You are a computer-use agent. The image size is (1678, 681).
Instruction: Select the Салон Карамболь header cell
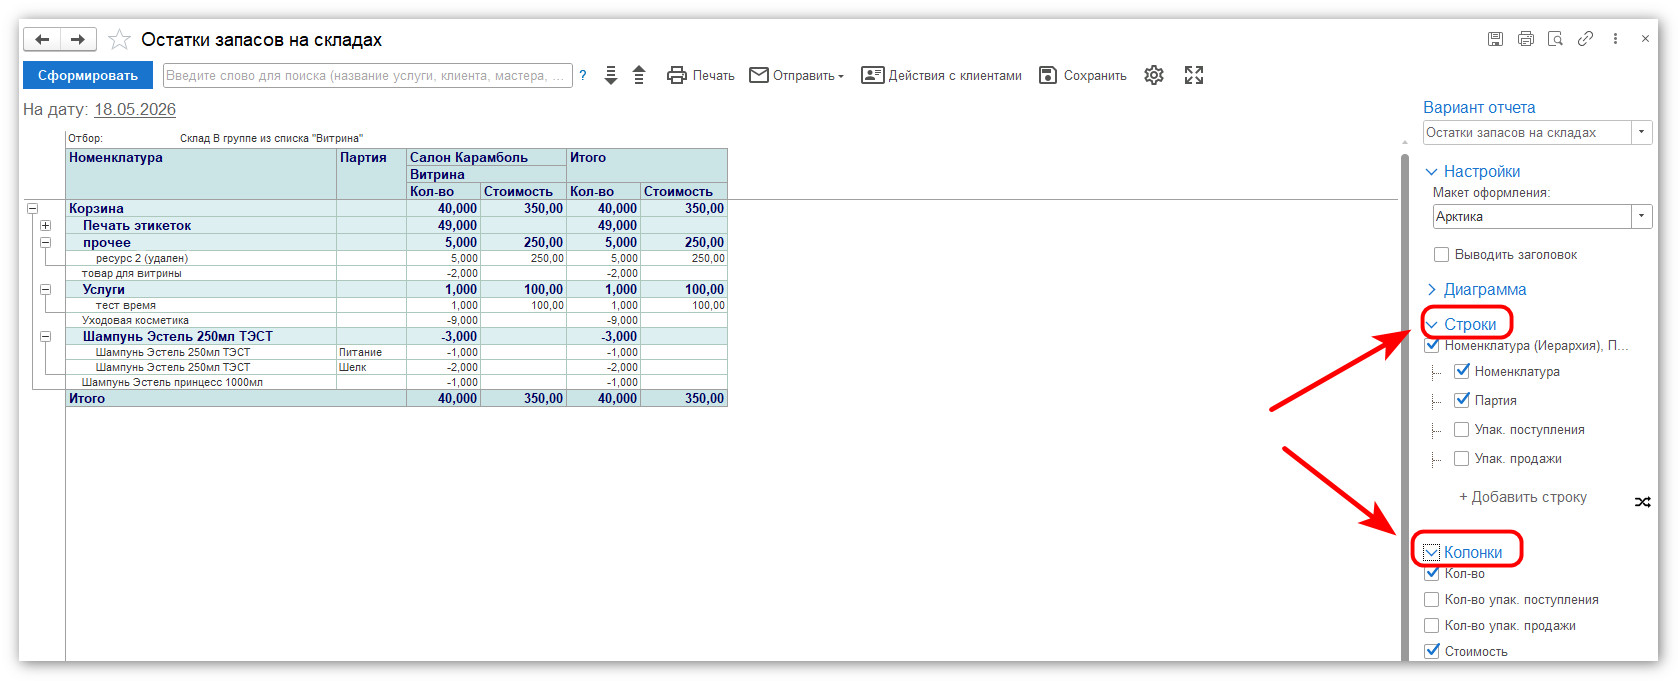[487, 157]
